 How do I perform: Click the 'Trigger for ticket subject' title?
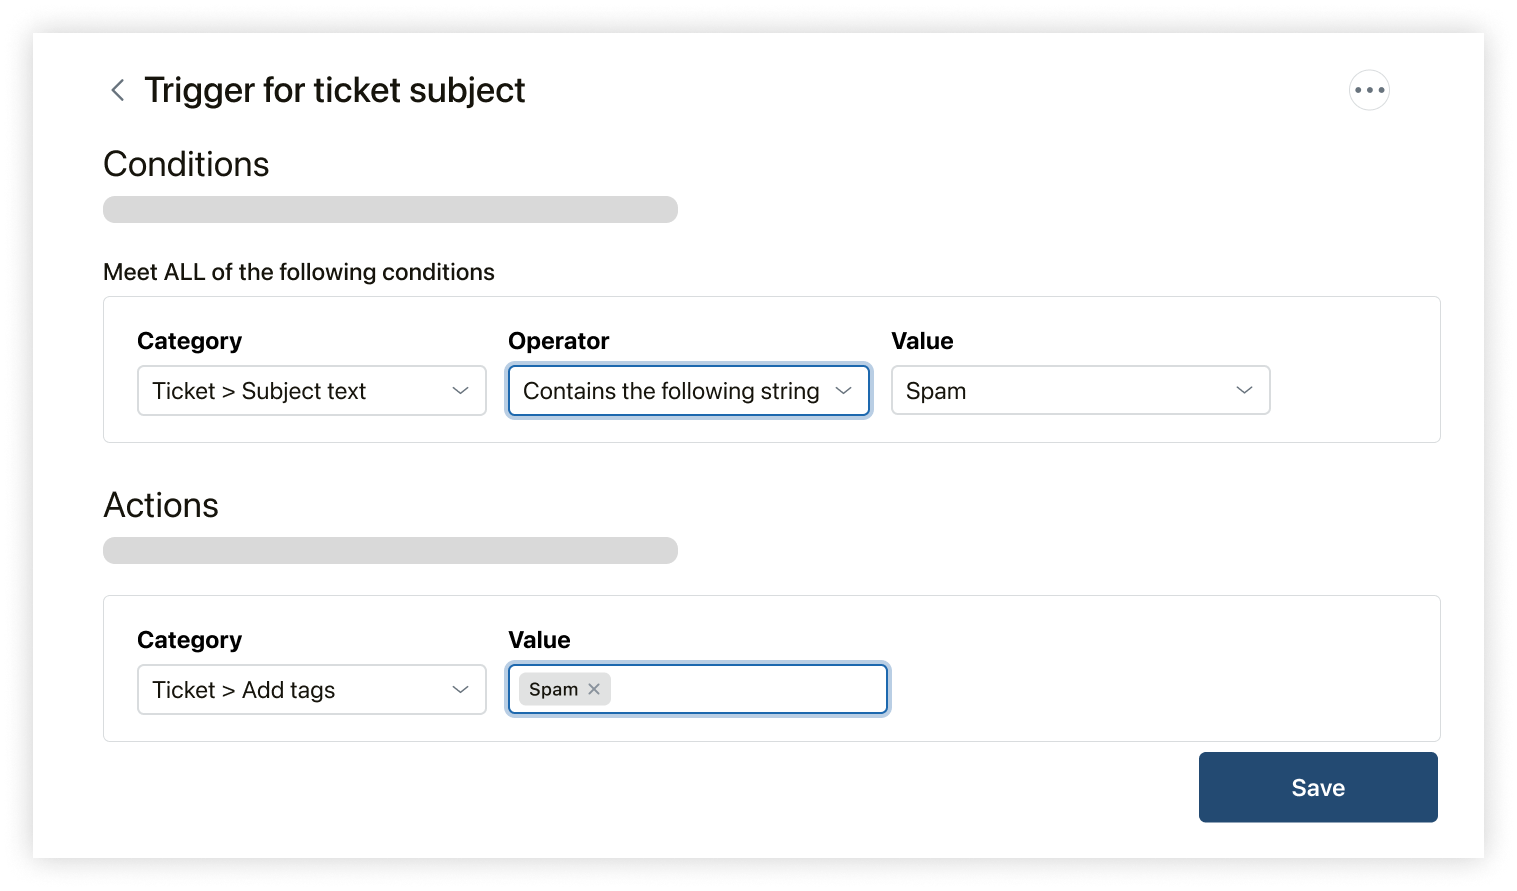click(334, 90)
